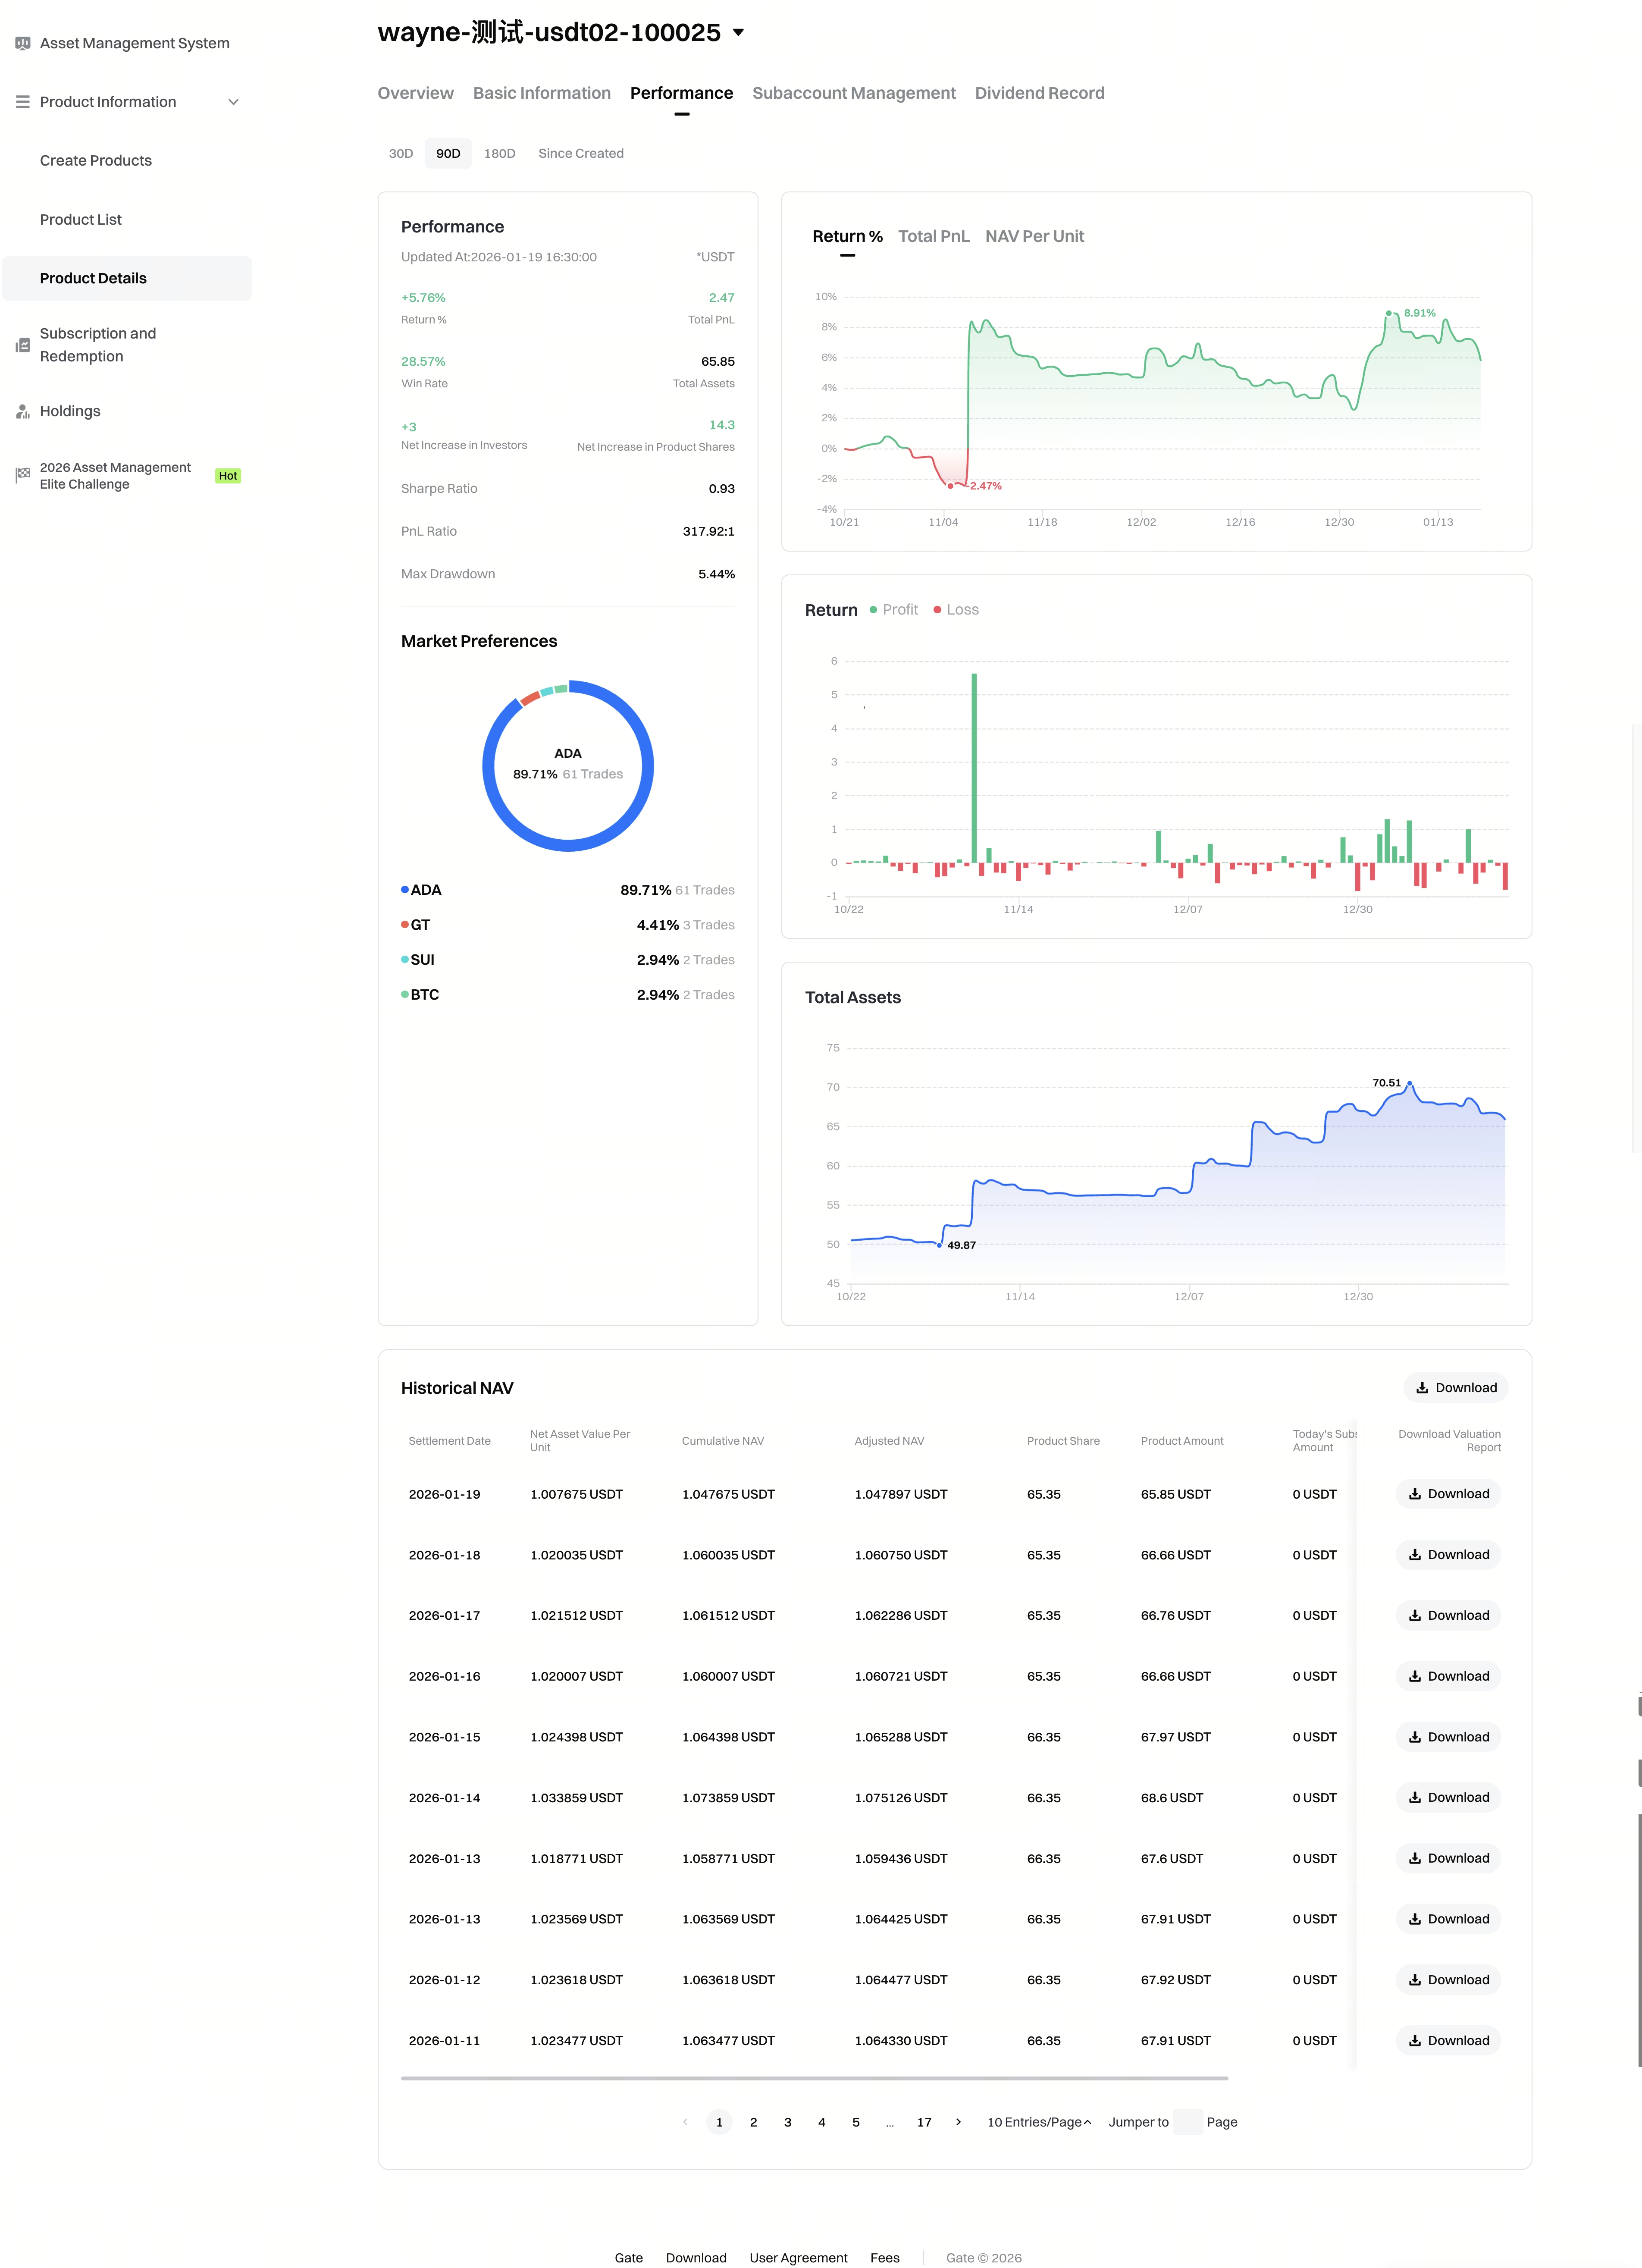Click the Product Information list icon
1642x2268 pixels.
(22, 102)
